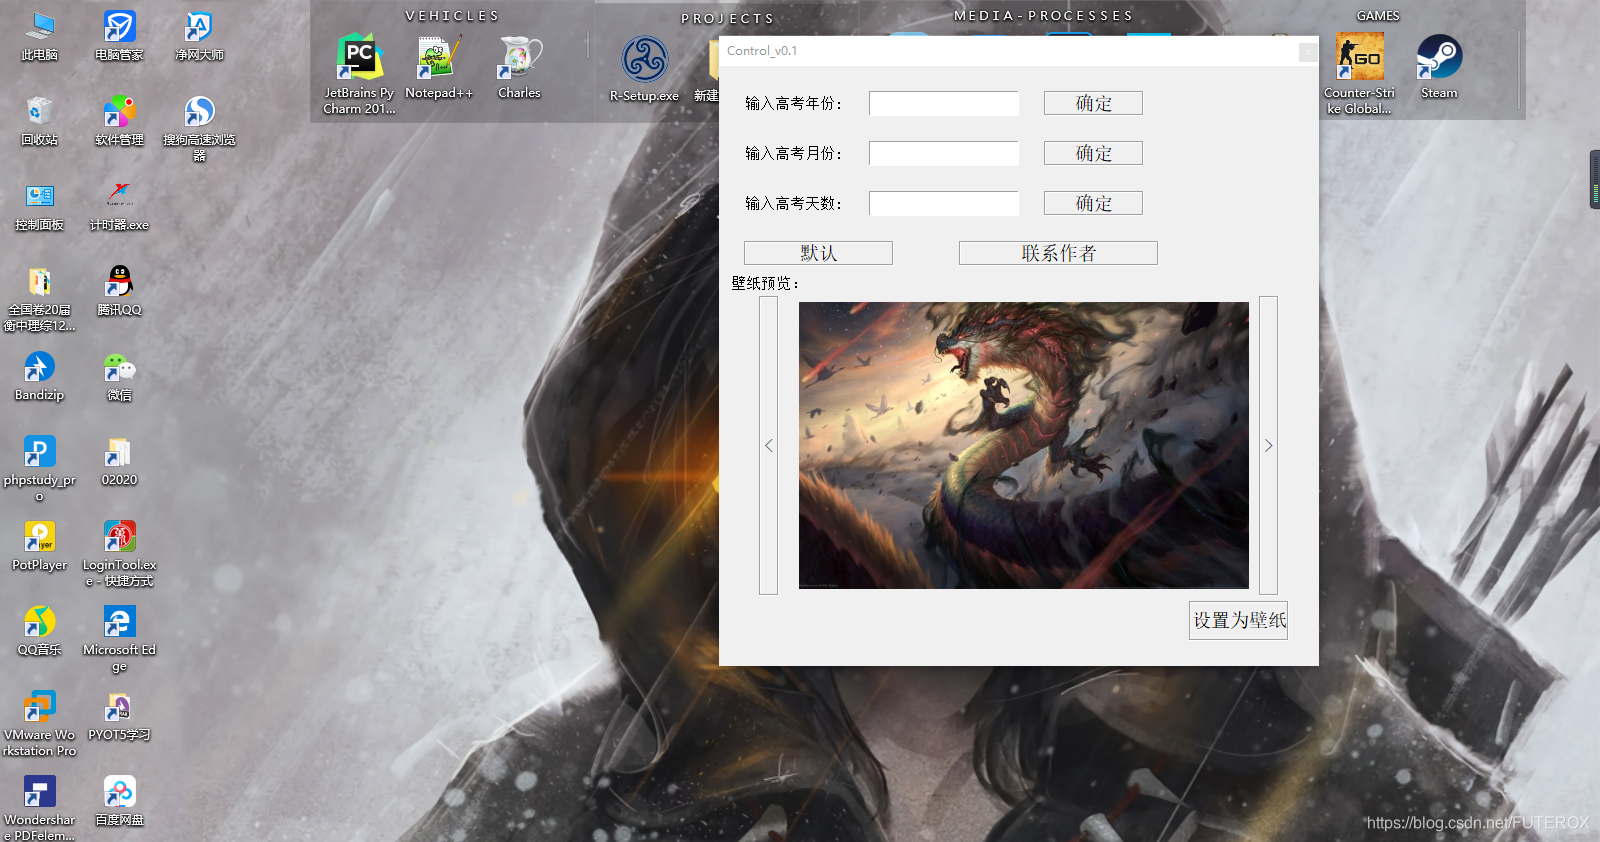Click the 输入高考天数 day input field
Viewport: 1600px width, 842px height.
tap(944, 203)
